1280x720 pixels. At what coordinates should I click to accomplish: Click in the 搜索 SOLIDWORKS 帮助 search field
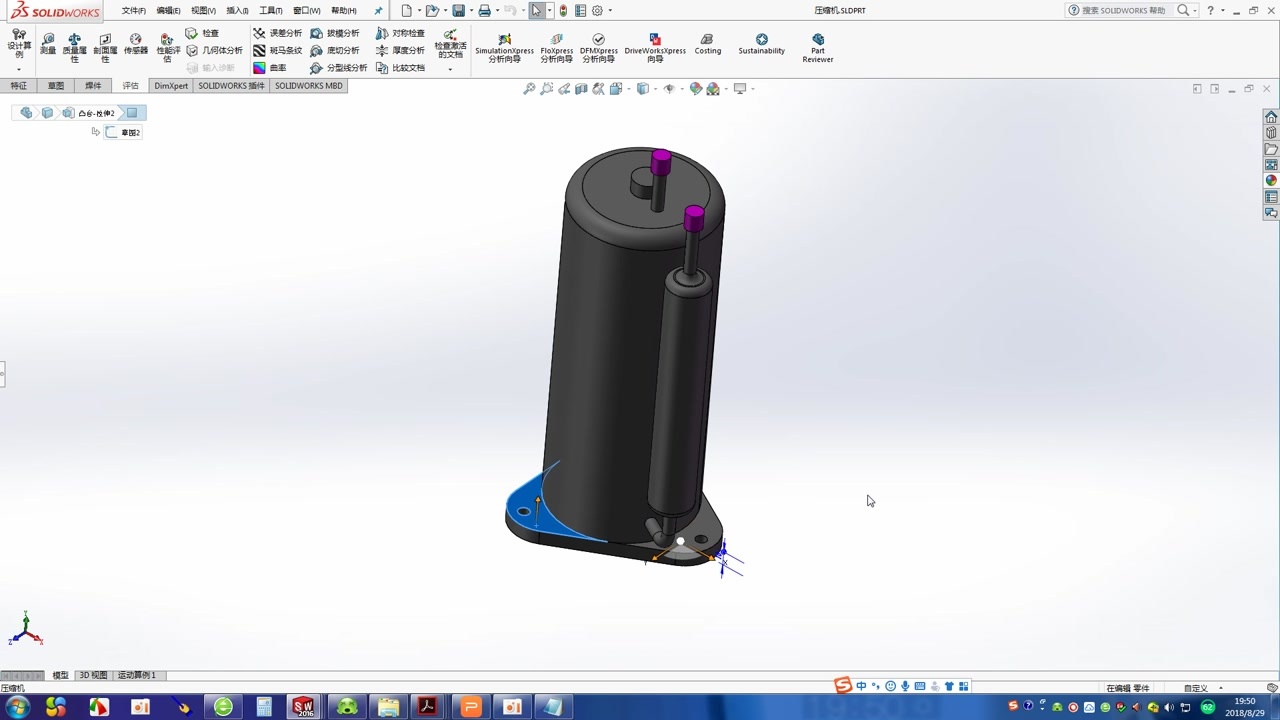[x=1123, y=10]
